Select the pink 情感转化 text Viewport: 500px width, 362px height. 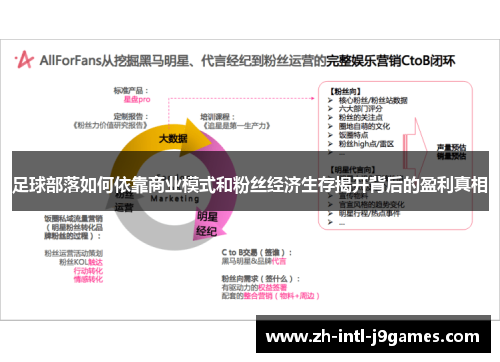(x=88, y=279)
